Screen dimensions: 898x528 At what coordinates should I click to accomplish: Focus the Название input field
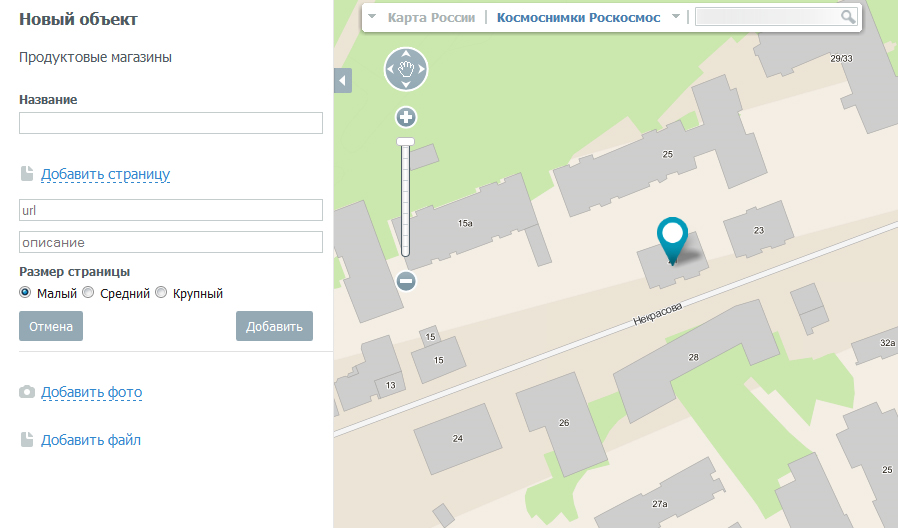coord(171,123)
